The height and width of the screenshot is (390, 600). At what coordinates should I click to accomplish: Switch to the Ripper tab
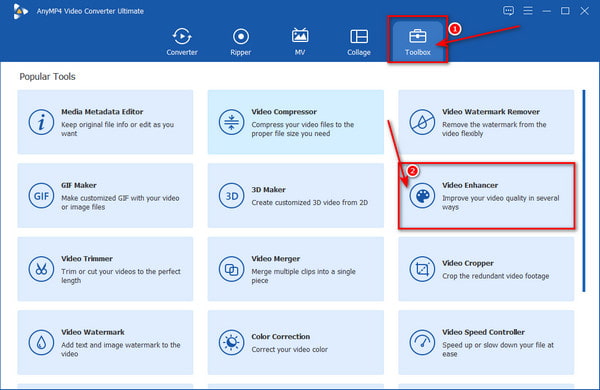[241, 41]
